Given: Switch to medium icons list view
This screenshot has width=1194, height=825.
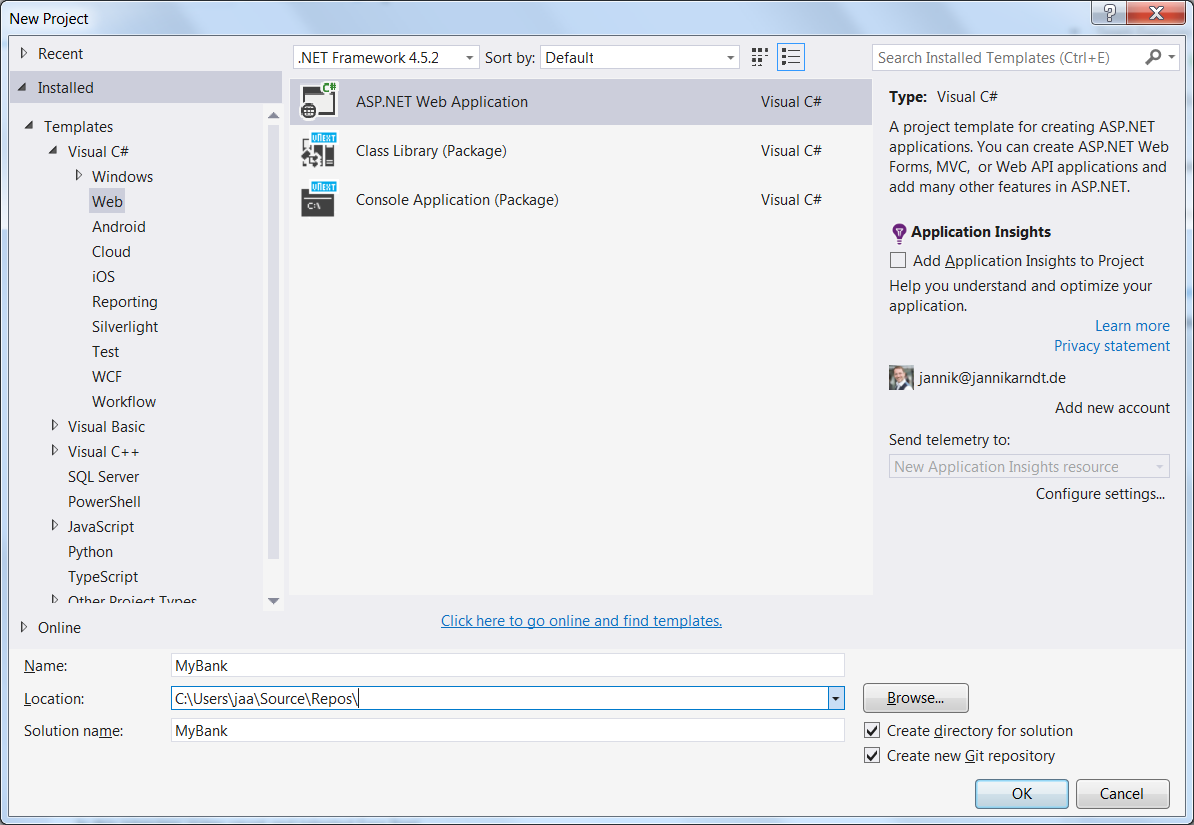Looking at the screenshot, I should point(790,57).
